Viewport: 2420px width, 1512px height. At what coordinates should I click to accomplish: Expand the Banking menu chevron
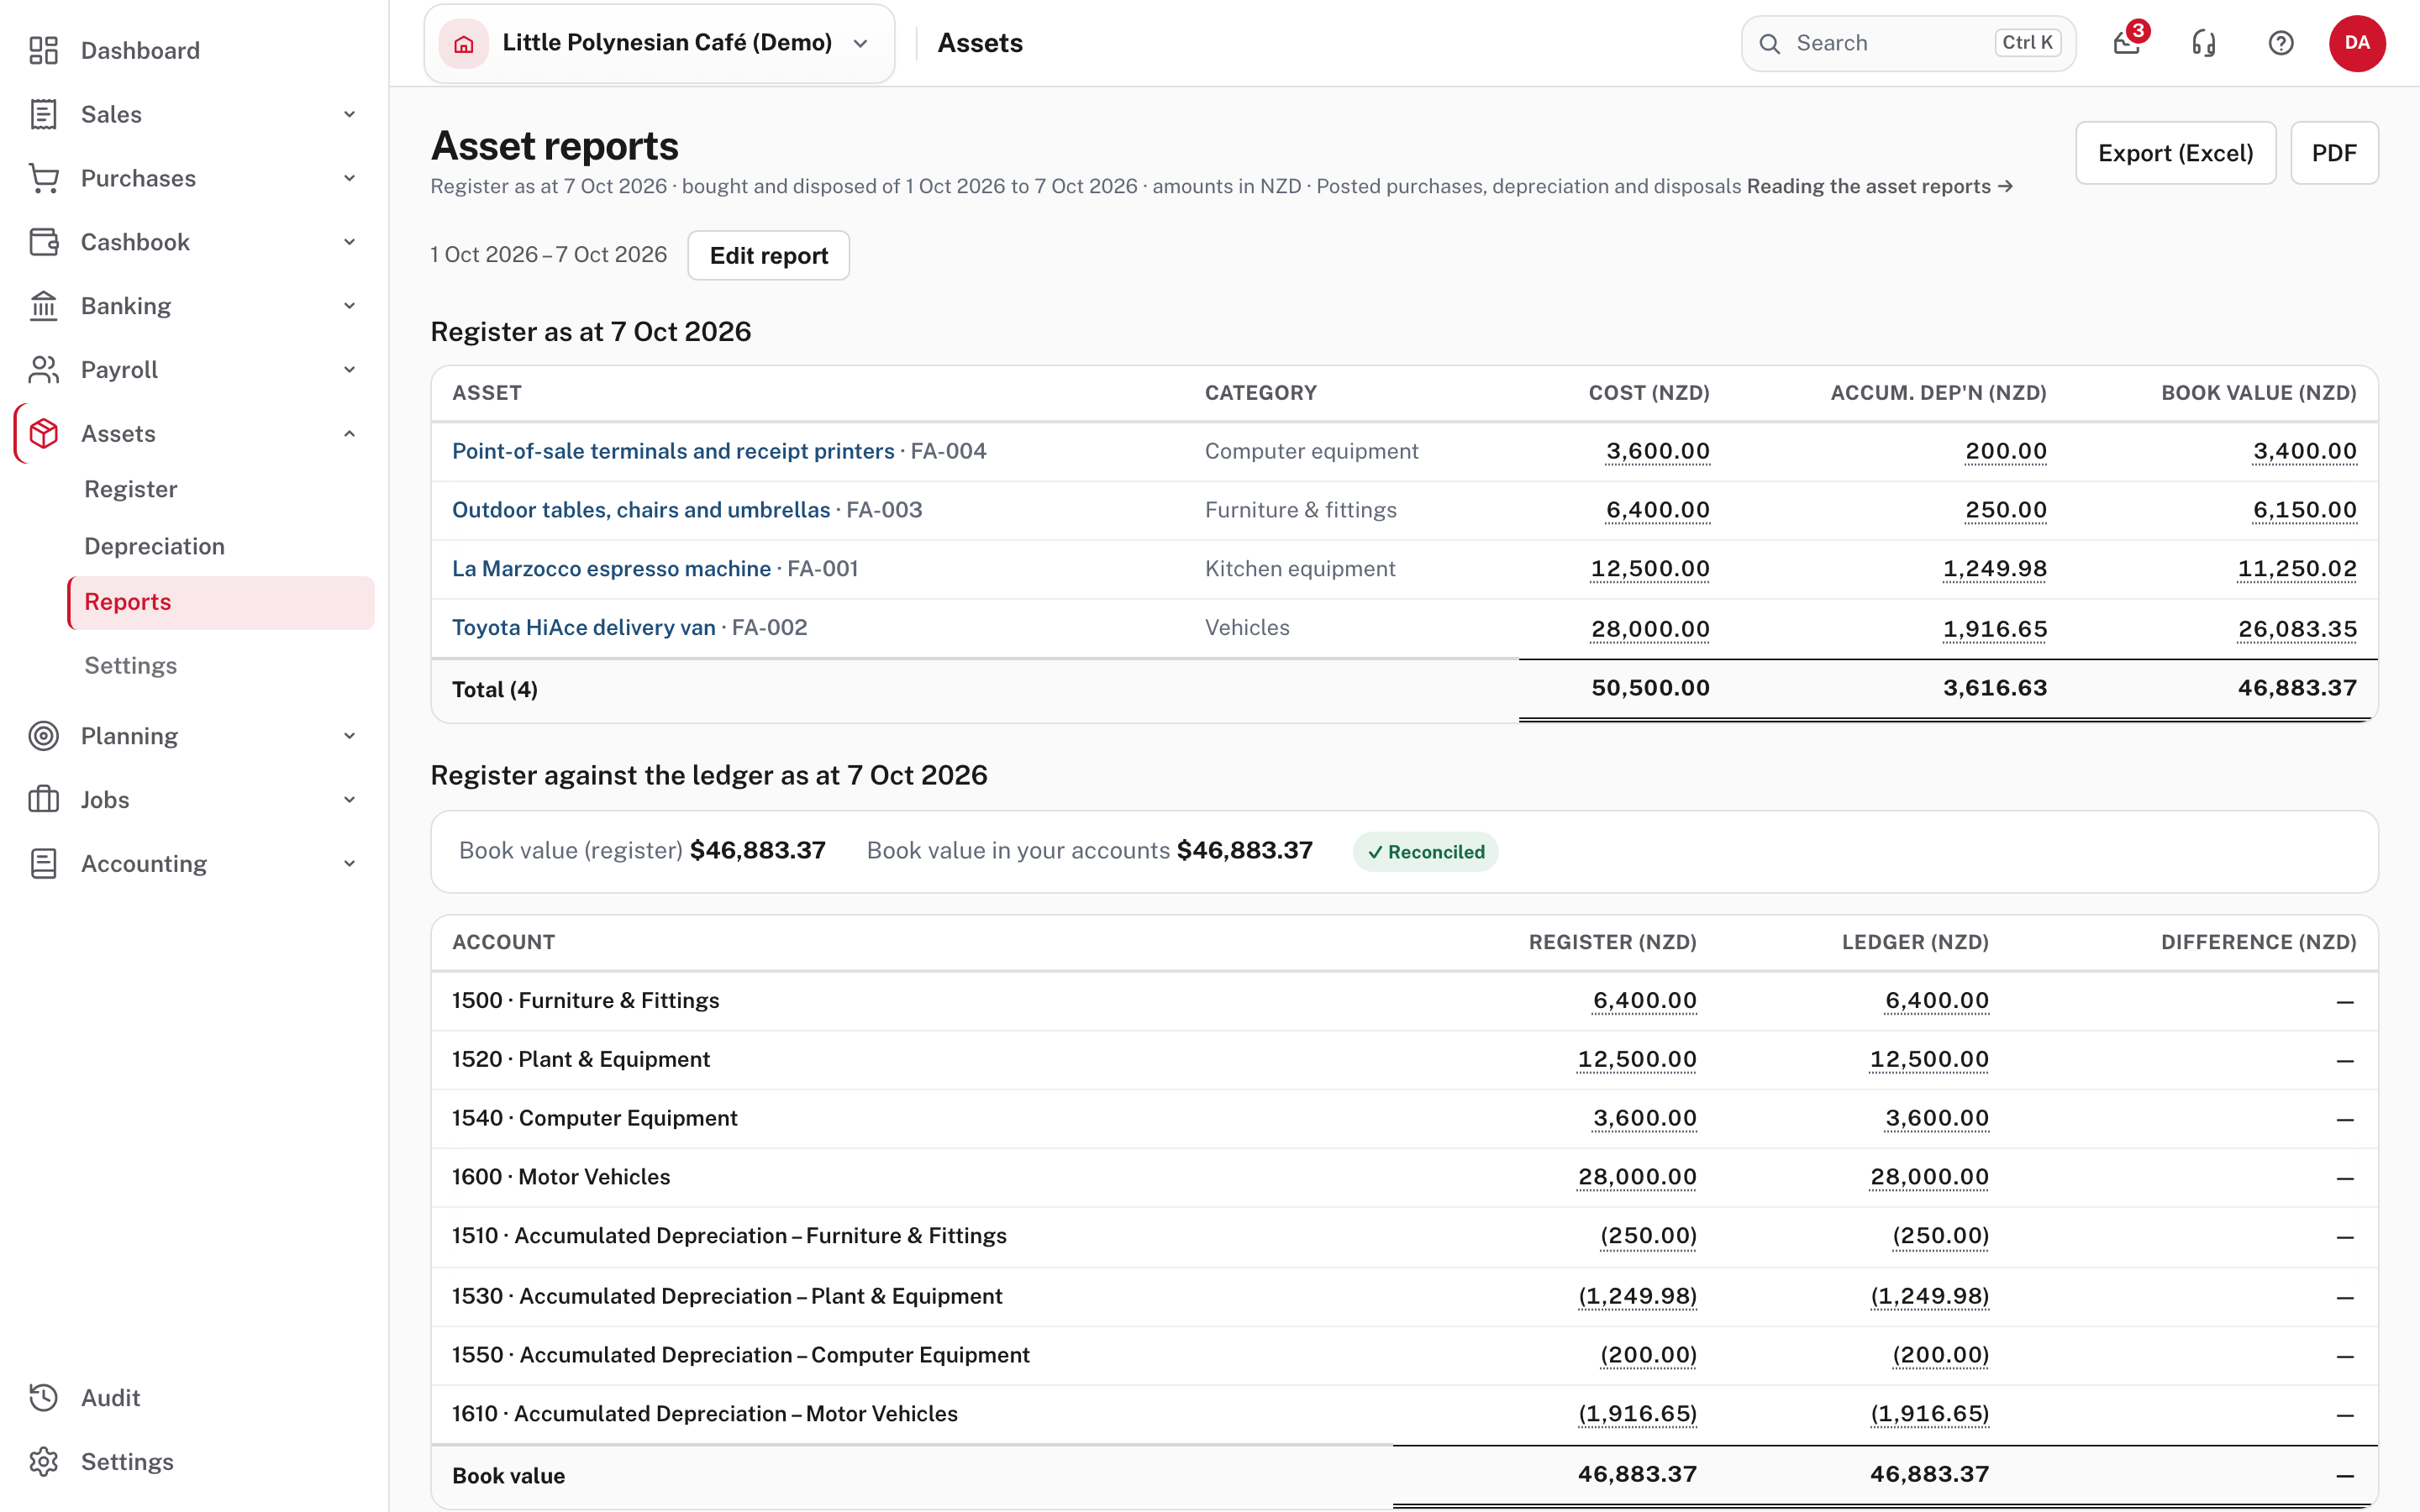pos(349,306)
